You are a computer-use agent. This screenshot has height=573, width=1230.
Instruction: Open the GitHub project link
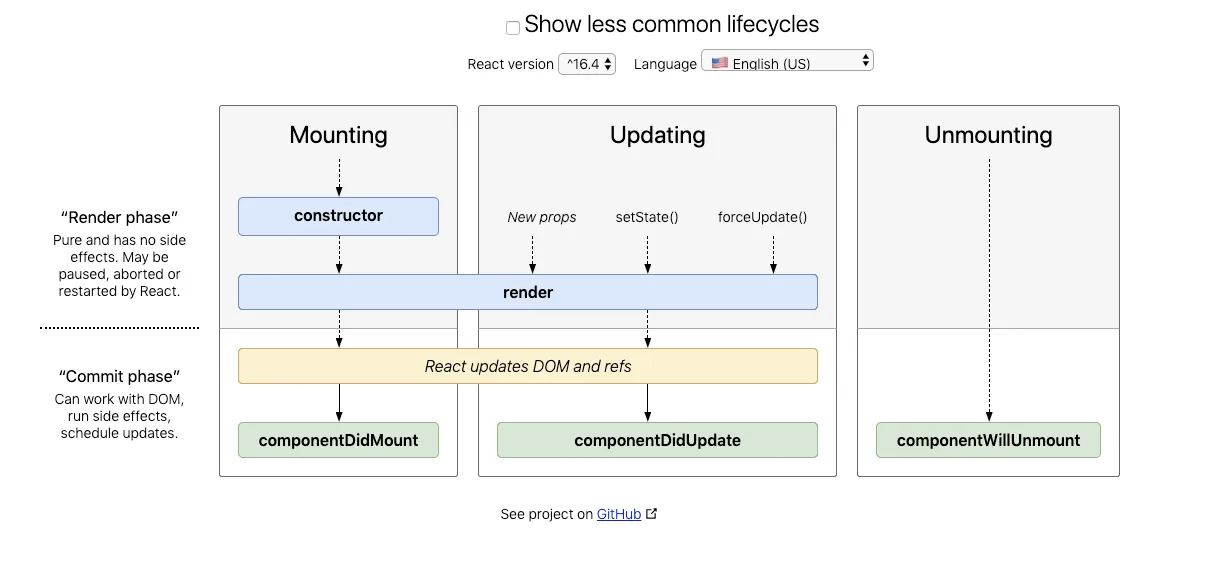[619, 514]
